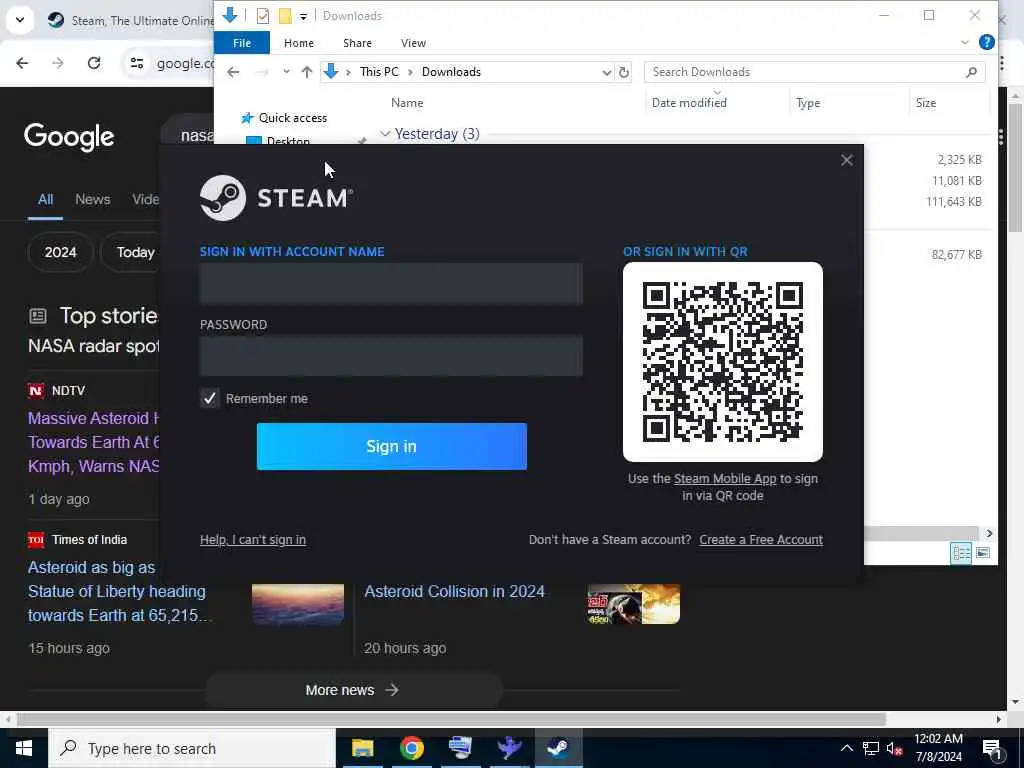Click This PC in the address breadcrumb

click(379, 72)
